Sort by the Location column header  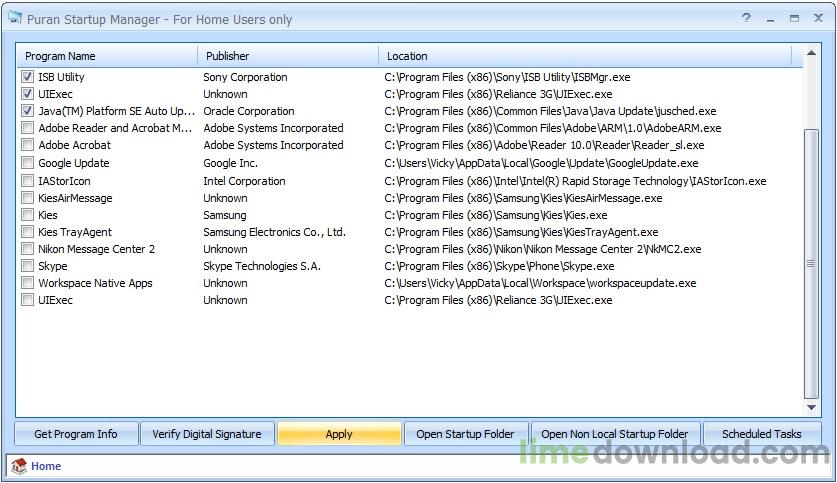click(x=585, y=56)
